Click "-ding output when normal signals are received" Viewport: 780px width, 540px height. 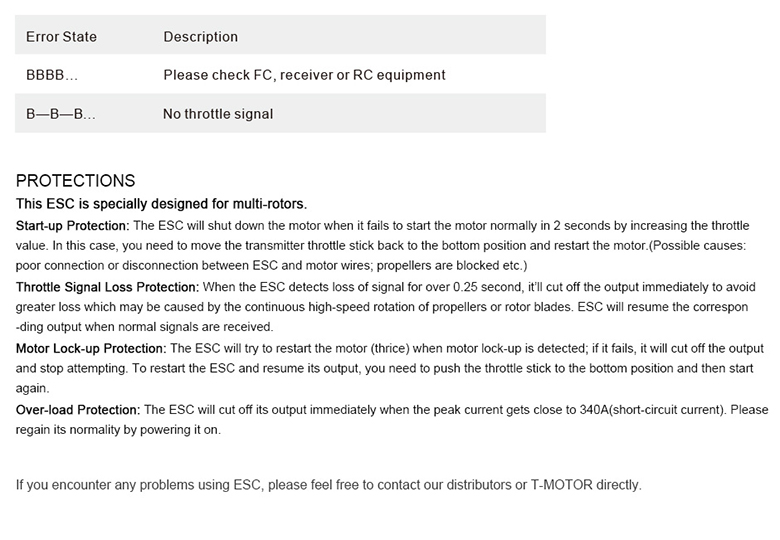[x=144, y=327]
